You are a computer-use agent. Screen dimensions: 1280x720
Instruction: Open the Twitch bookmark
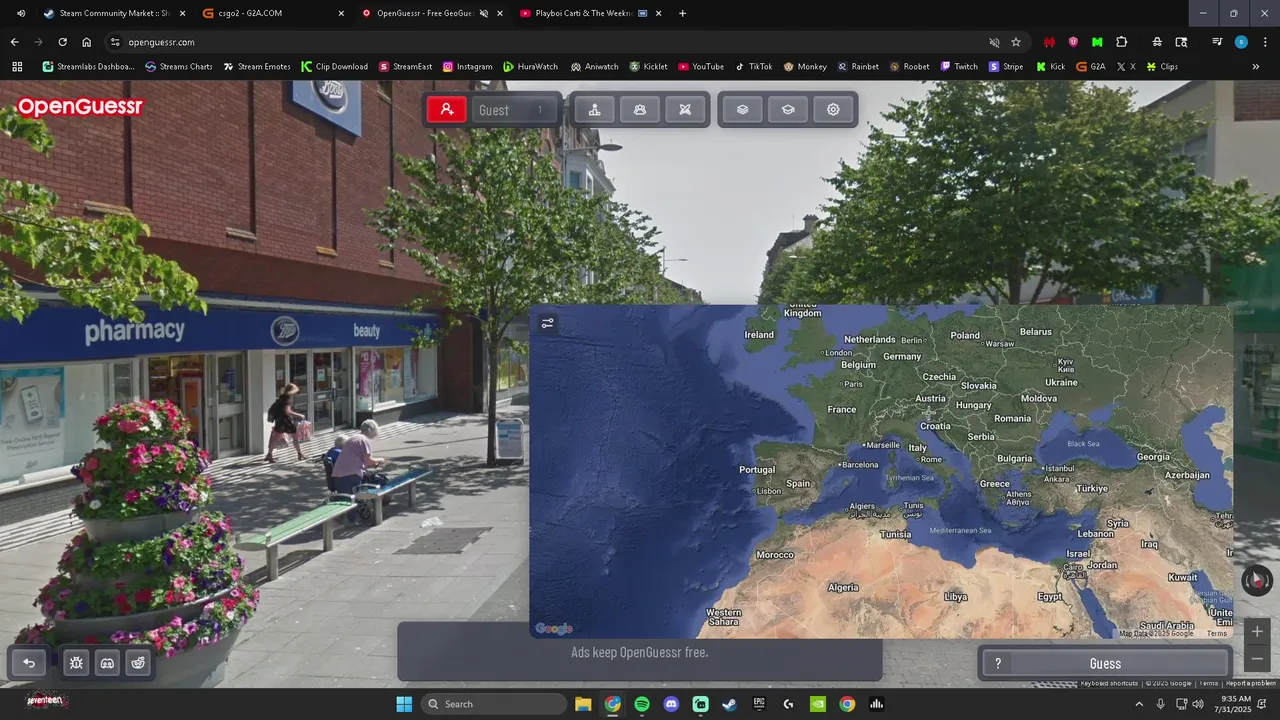[x=959, y=67]
